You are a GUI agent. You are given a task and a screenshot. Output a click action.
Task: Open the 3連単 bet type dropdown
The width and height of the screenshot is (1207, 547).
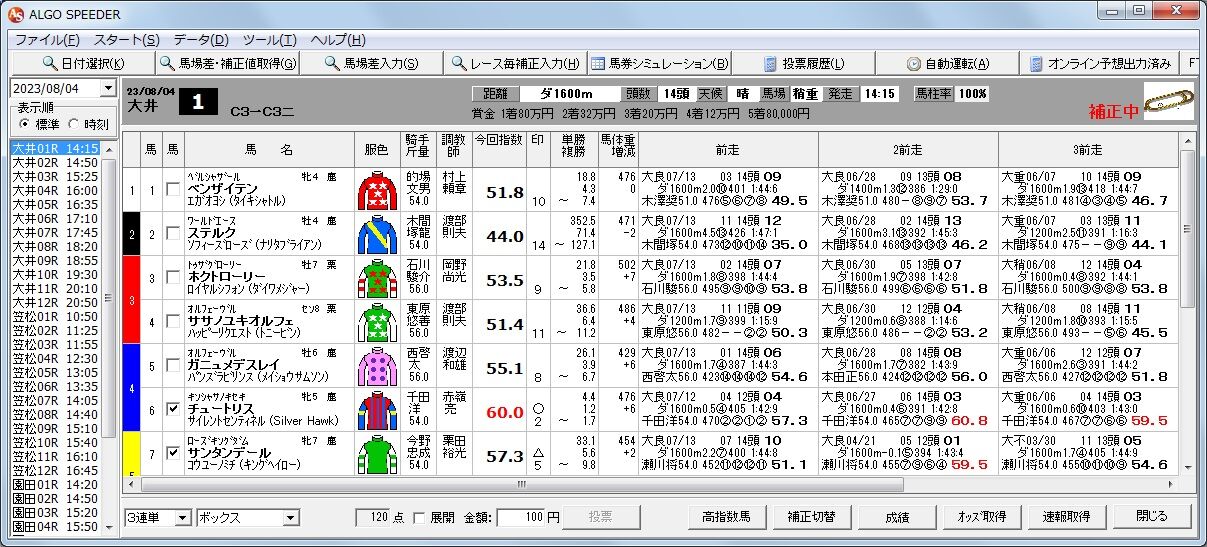coord(181,518)
